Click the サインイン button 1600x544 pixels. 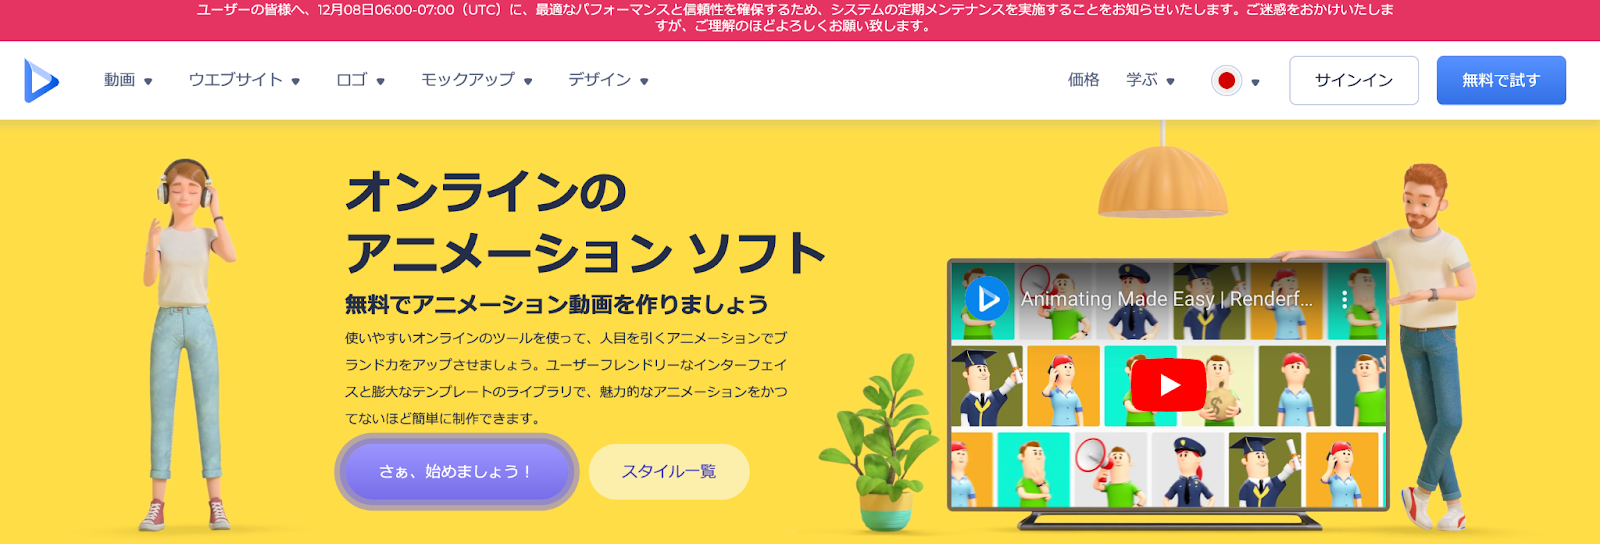pos(1353,80)
